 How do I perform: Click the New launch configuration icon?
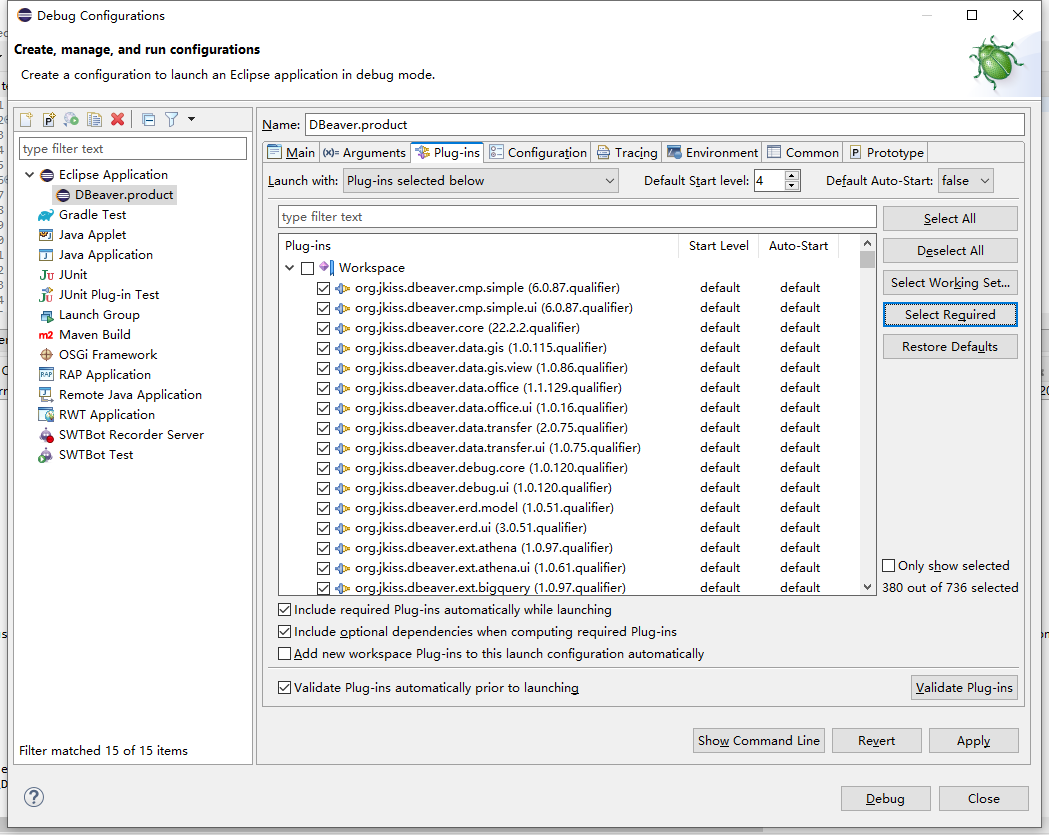26,119
